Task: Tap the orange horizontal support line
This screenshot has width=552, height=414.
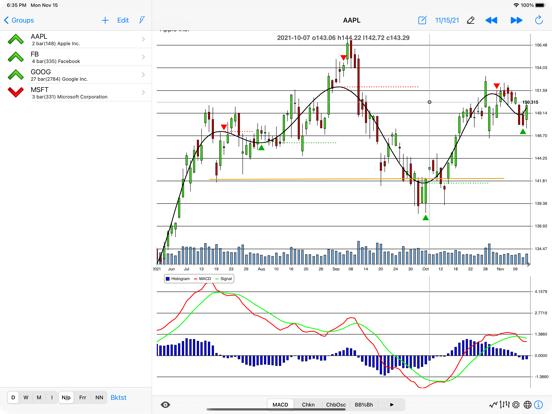Action: point(356,179)
